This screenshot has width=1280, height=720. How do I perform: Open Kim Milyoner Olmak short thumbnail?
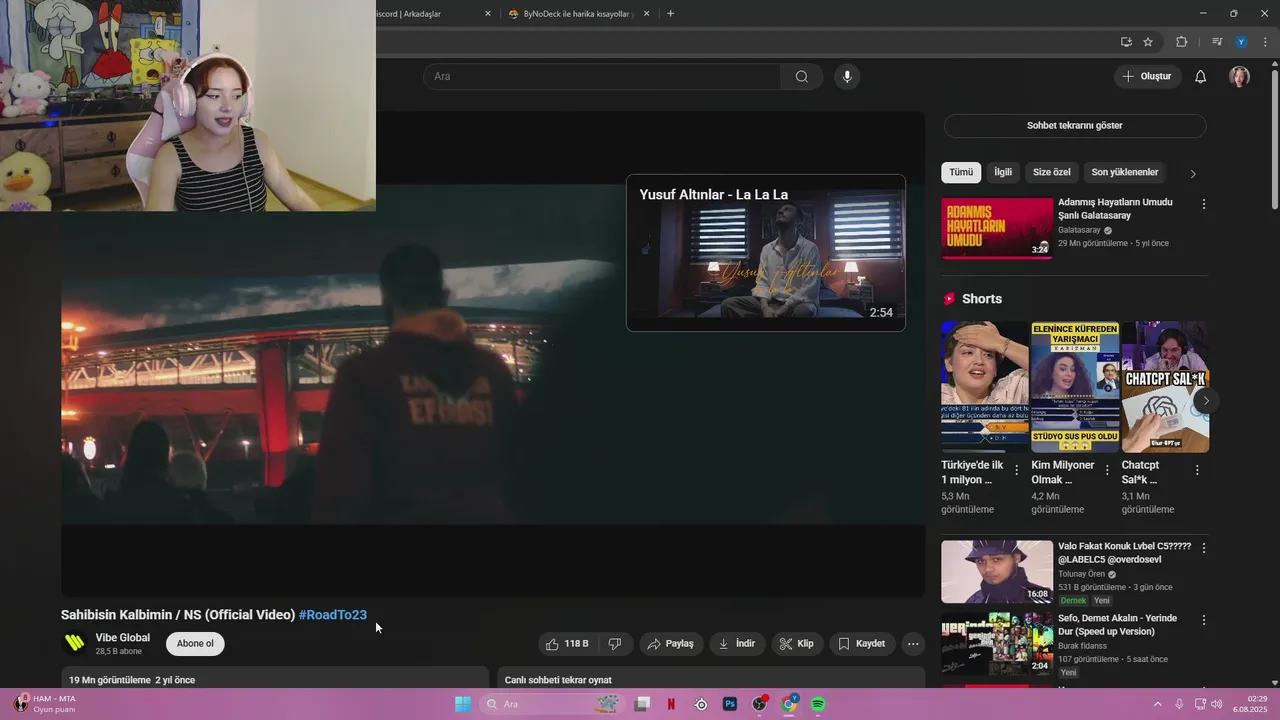point(1075,387)
